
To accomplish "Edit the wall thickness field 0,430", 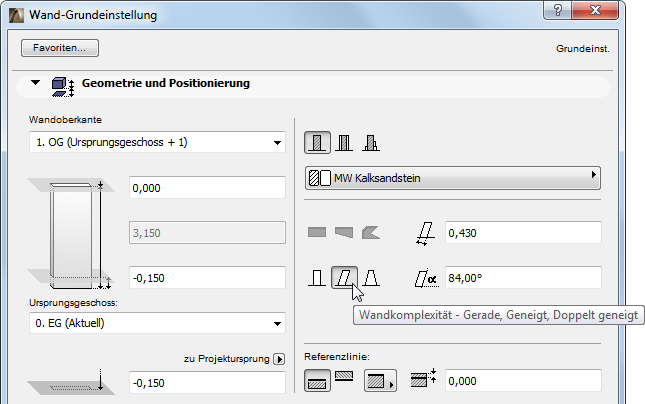I will pos(523,233).
